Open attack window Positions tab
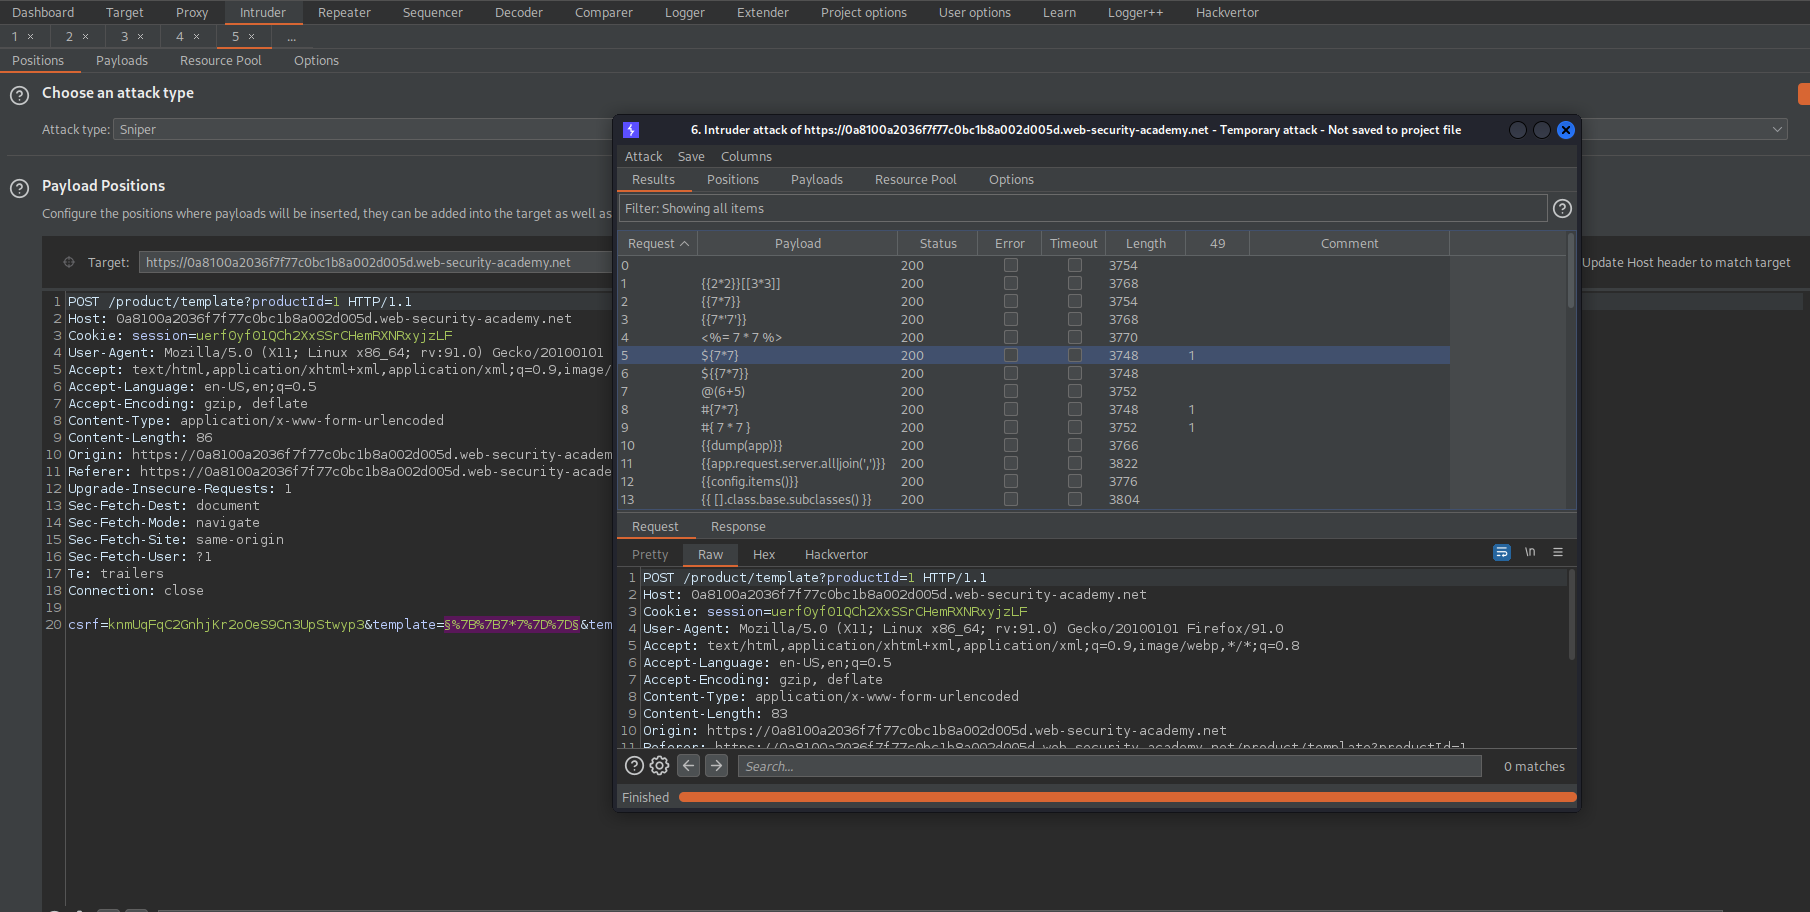Screen dimensions: 1810x912 tap(732, 179)
